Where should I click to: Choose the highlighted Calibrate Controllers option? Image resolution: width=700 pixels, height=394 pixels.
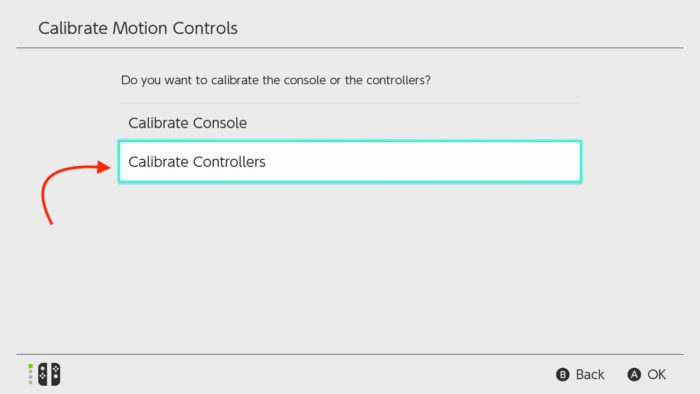point(350,162)
